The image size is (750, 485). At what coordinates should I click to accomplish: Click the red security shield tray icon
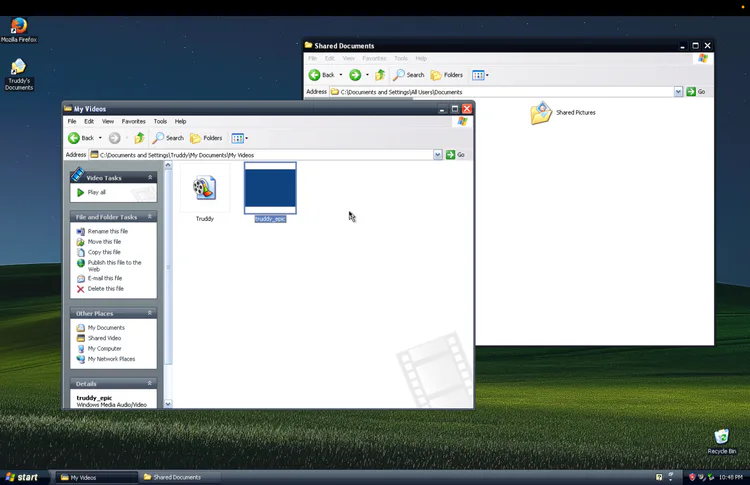click(692, 477)
